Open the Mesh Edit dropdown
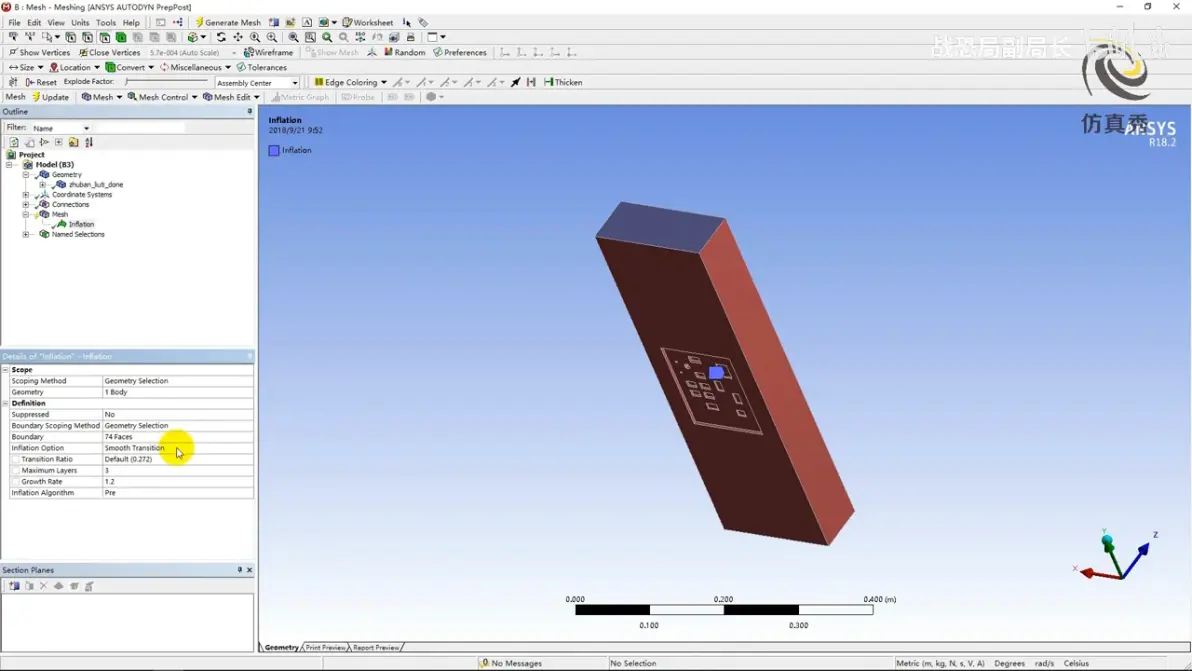Screen dimensions: 1192x671 [231, 97]
